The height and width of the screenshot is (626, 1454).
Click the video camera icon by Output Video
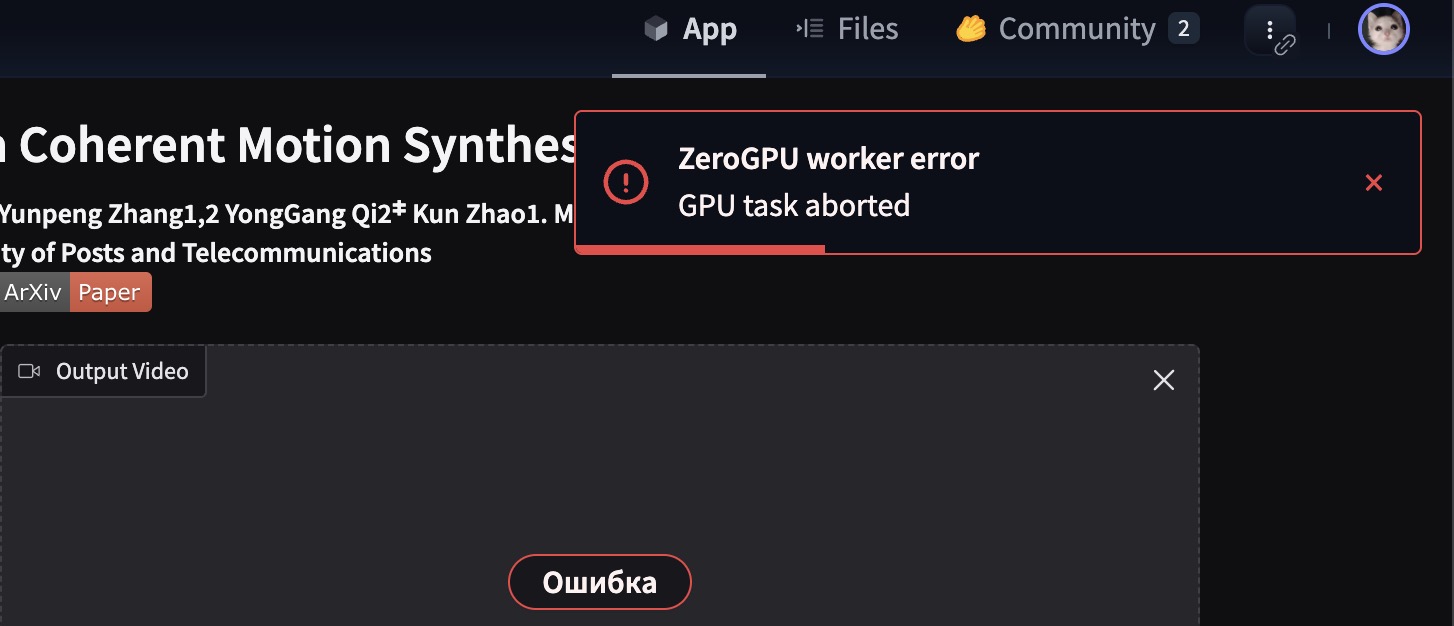pyautogui.click(x=30, y=372)
